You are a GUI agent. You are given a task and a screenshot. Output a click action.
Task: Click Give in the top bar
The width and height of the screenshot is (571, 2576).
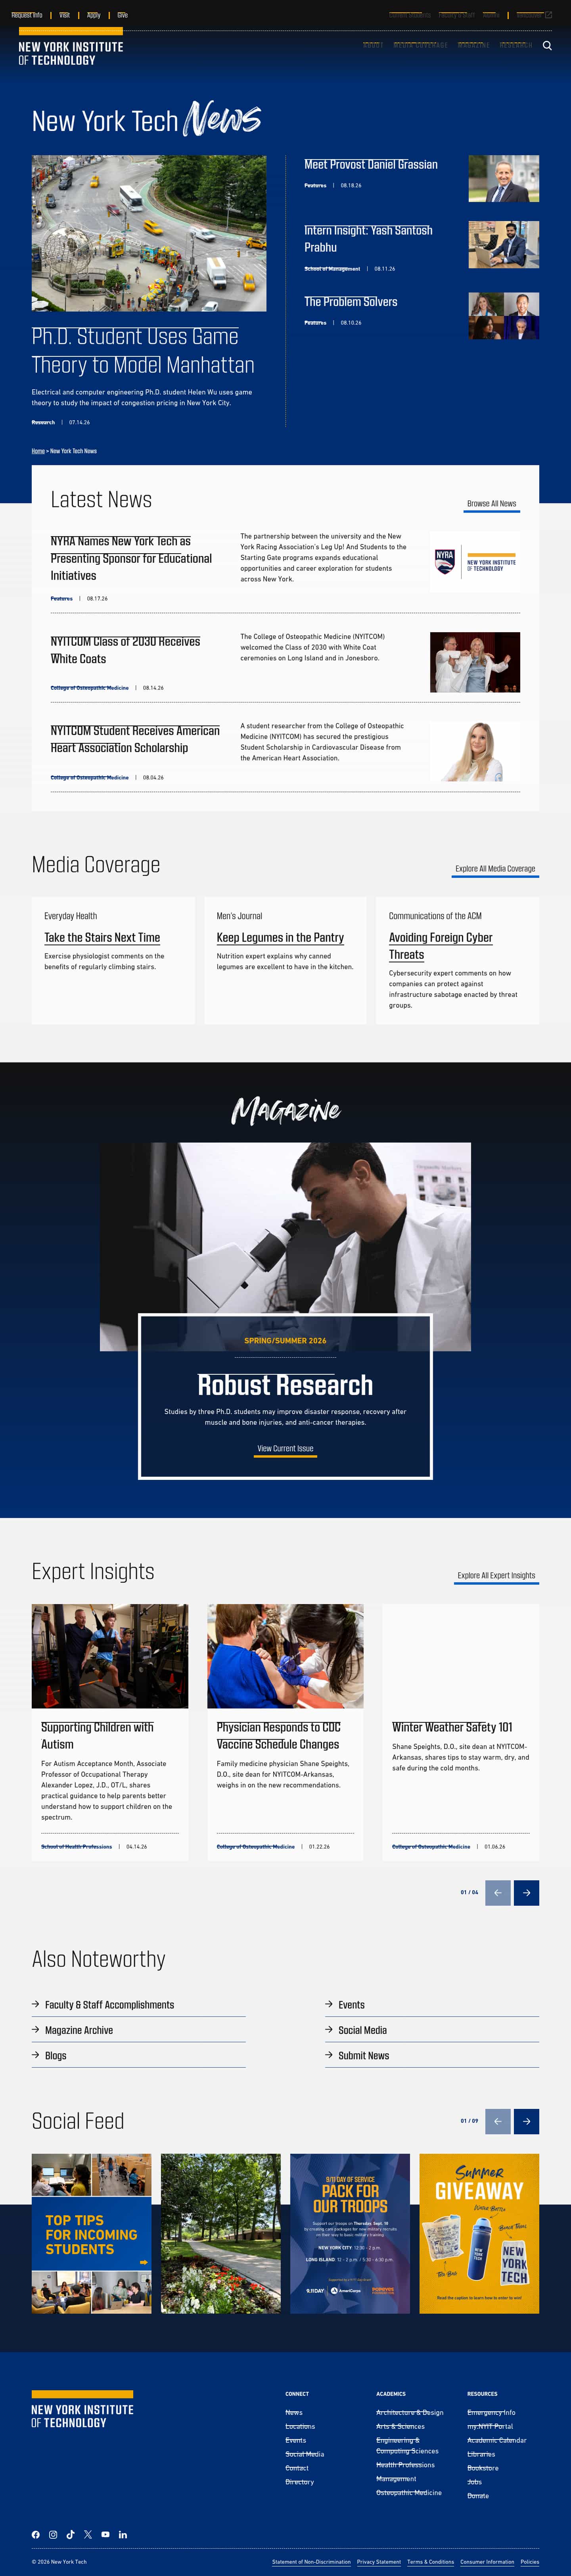(x=122, y=15)
